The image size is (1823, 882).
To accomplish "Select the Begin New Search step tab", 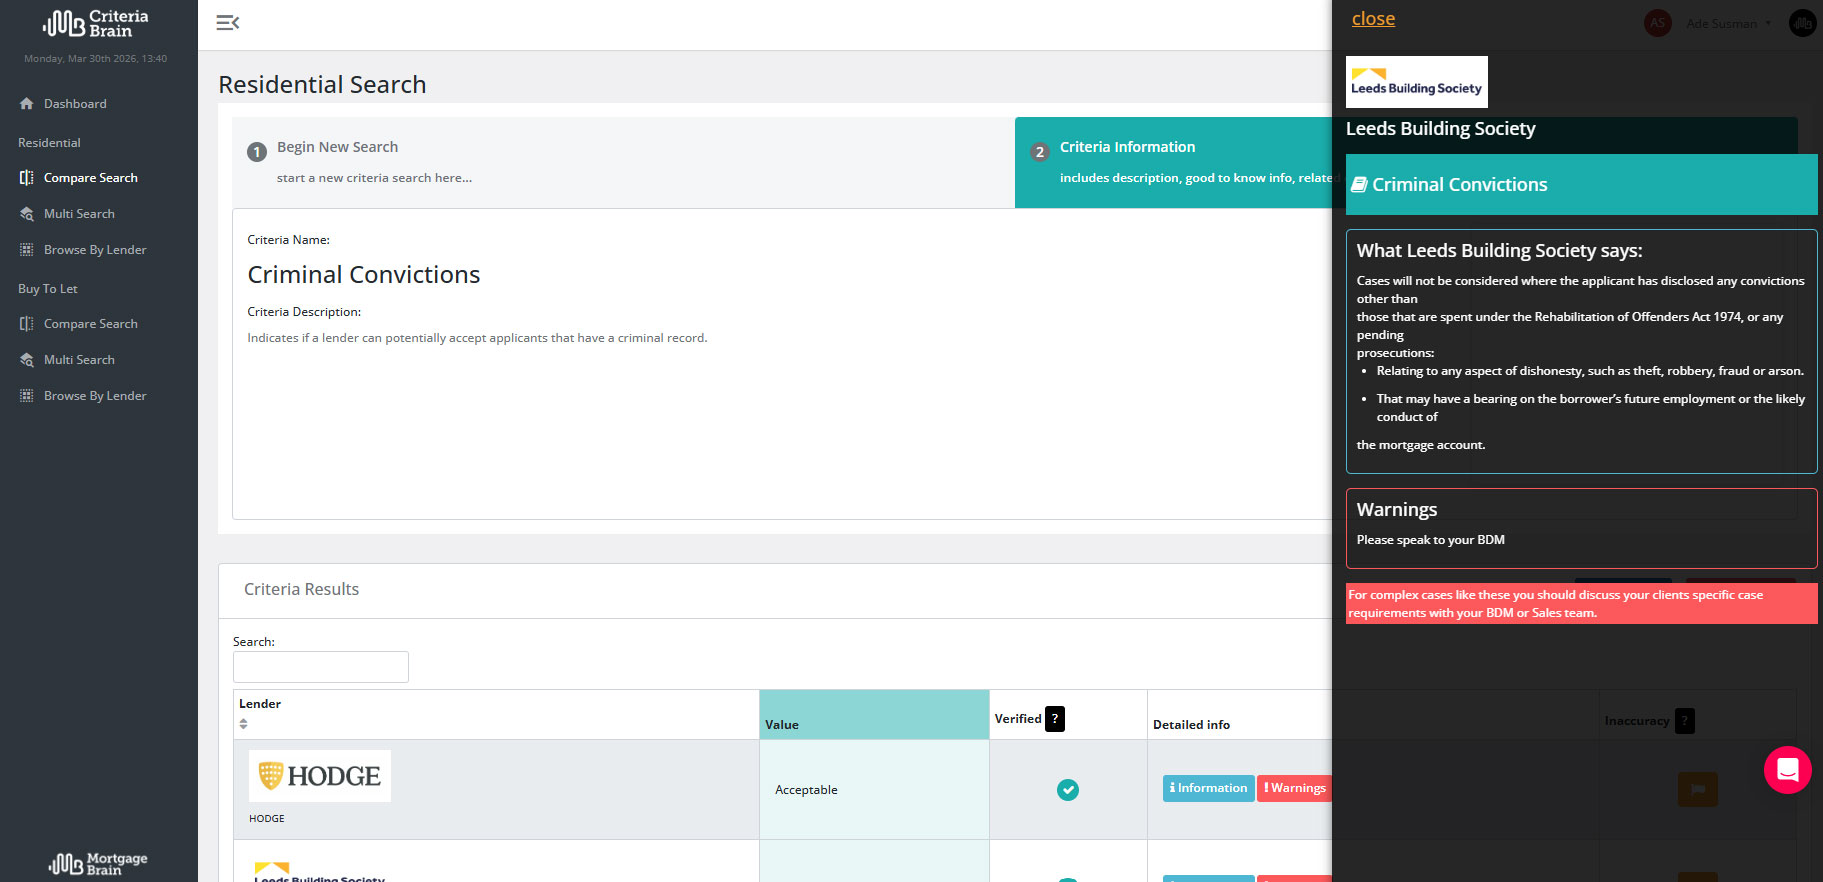I will pyautogui.click(x=623, y=162).
